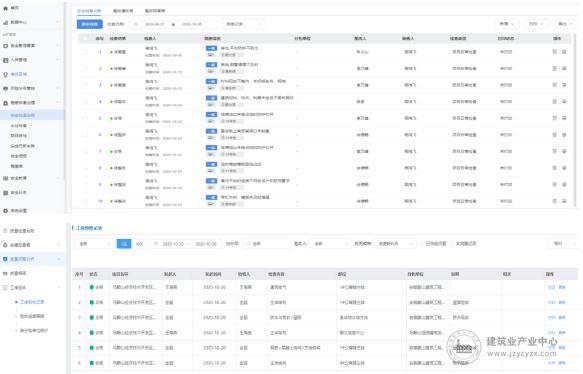The width and height of the screenshot is (583, 374).
Task: Open the home icon in the sidebar
Action: pos(5,8)
